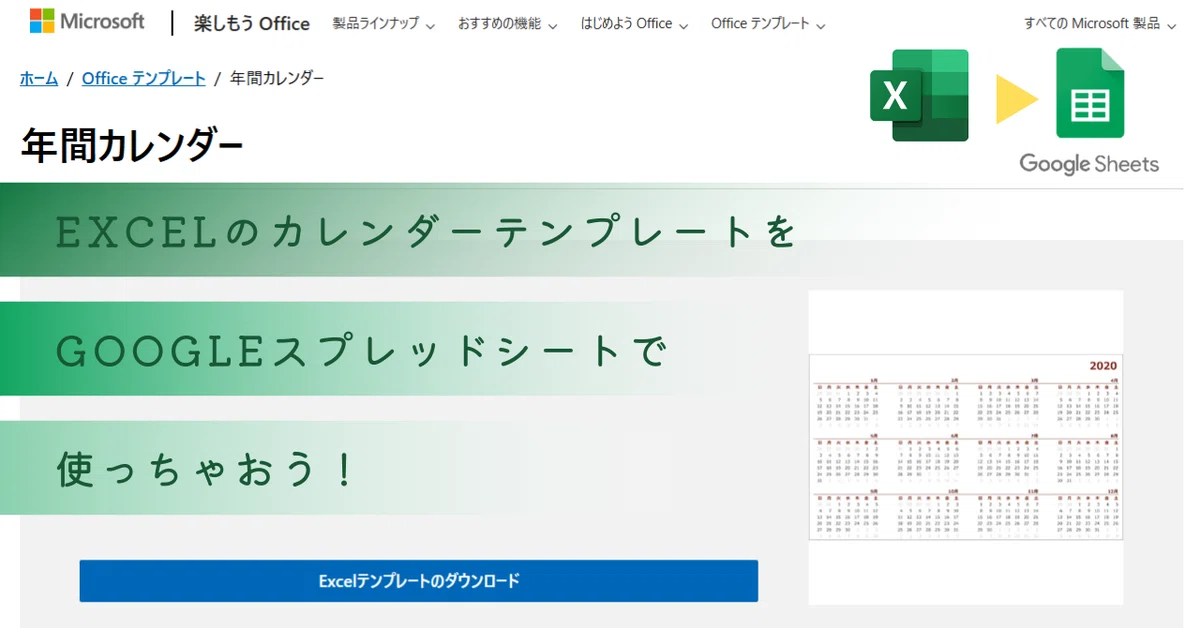Click the 年間カレンダー page heading
The image size is (1200, 628).
(x=132, y=146)
